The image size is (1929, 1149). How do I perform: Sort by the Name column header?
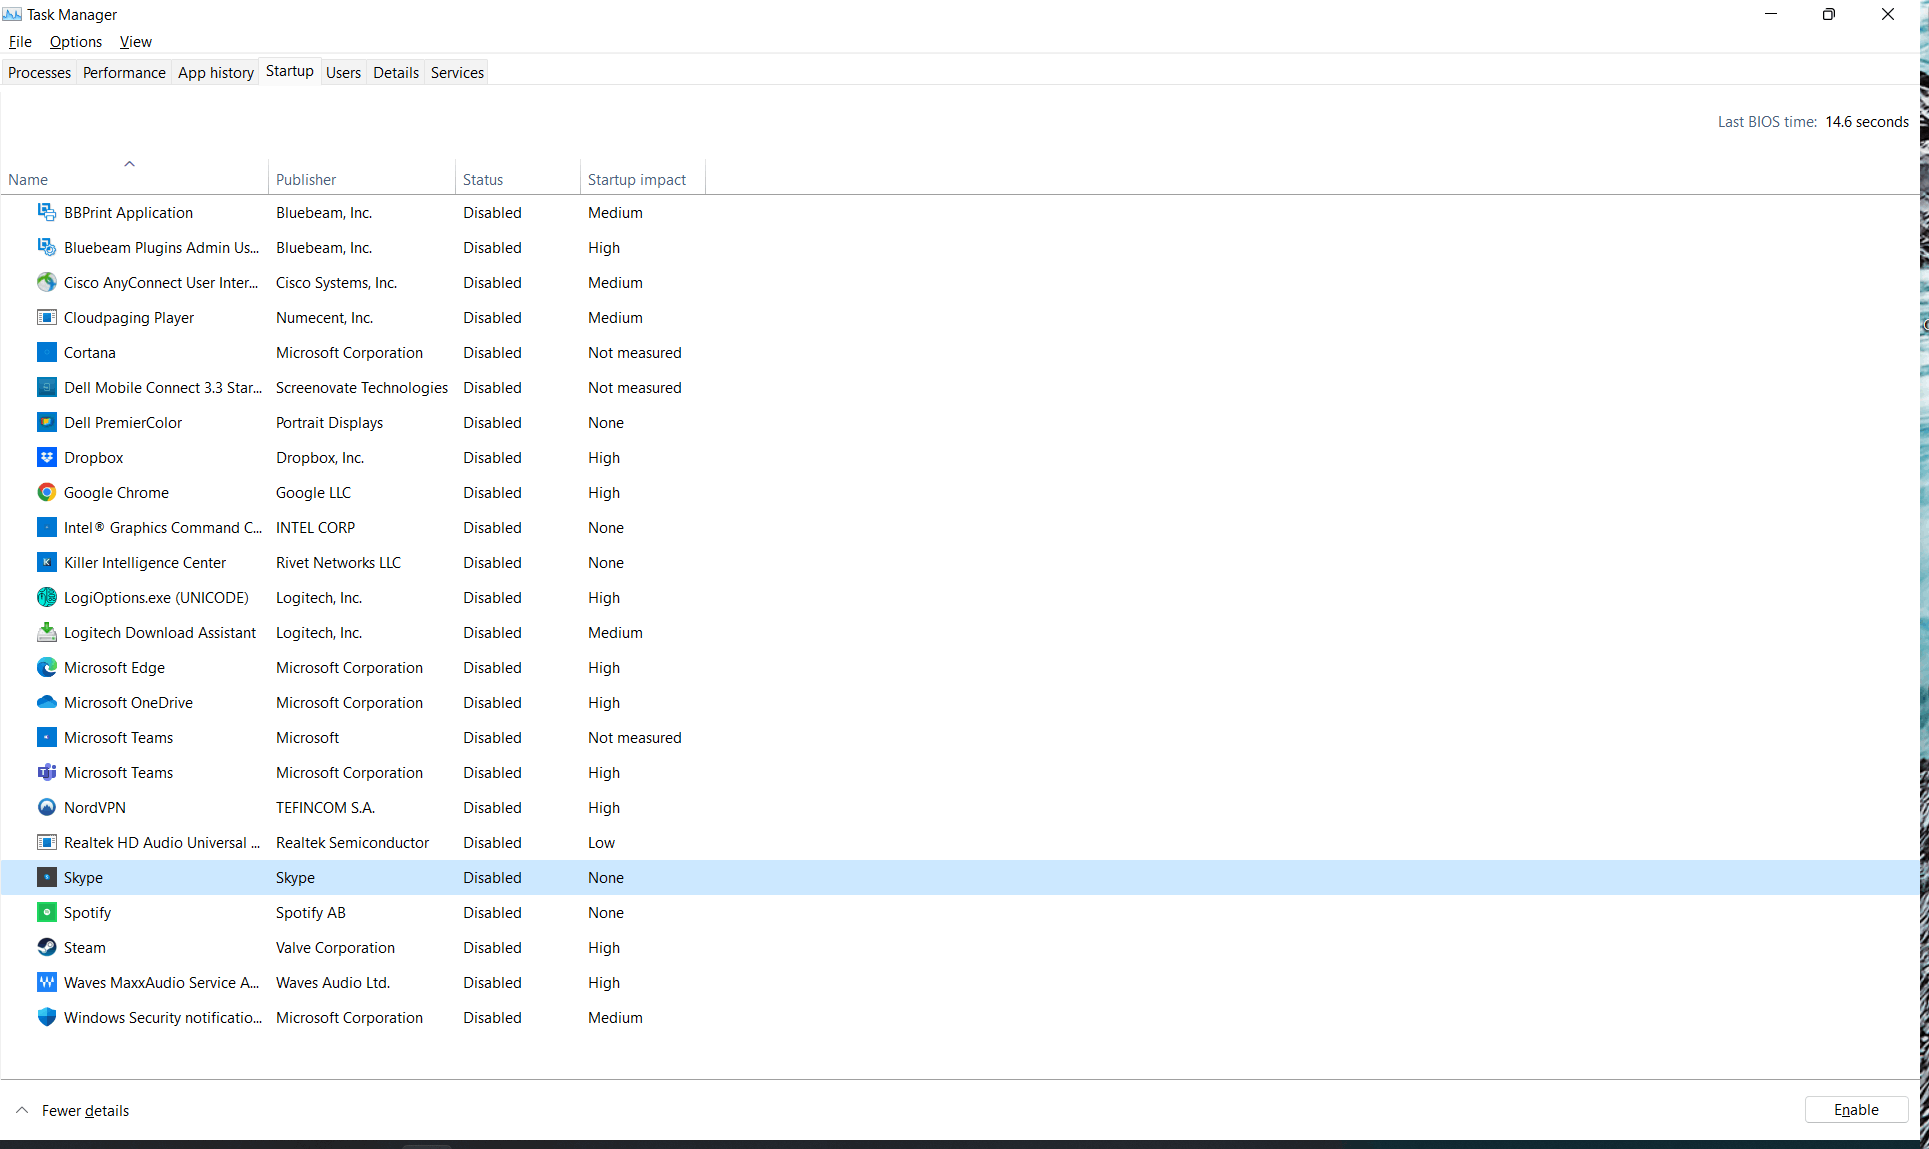pyautogui.click(x=134, y=179)
